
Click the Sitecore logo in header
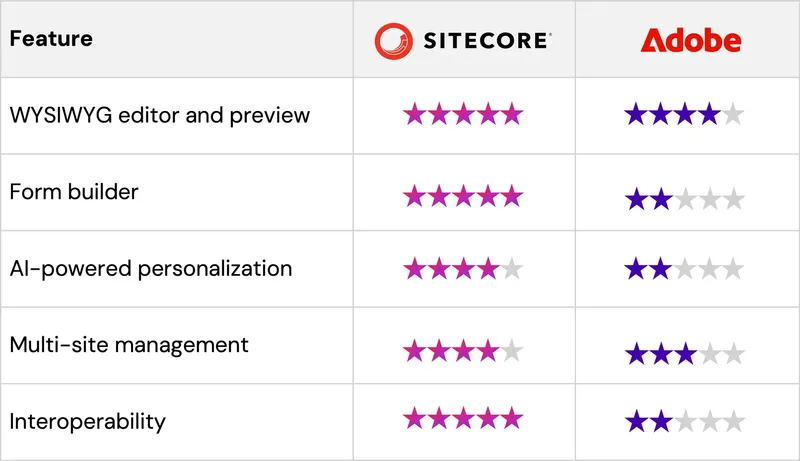463,40
